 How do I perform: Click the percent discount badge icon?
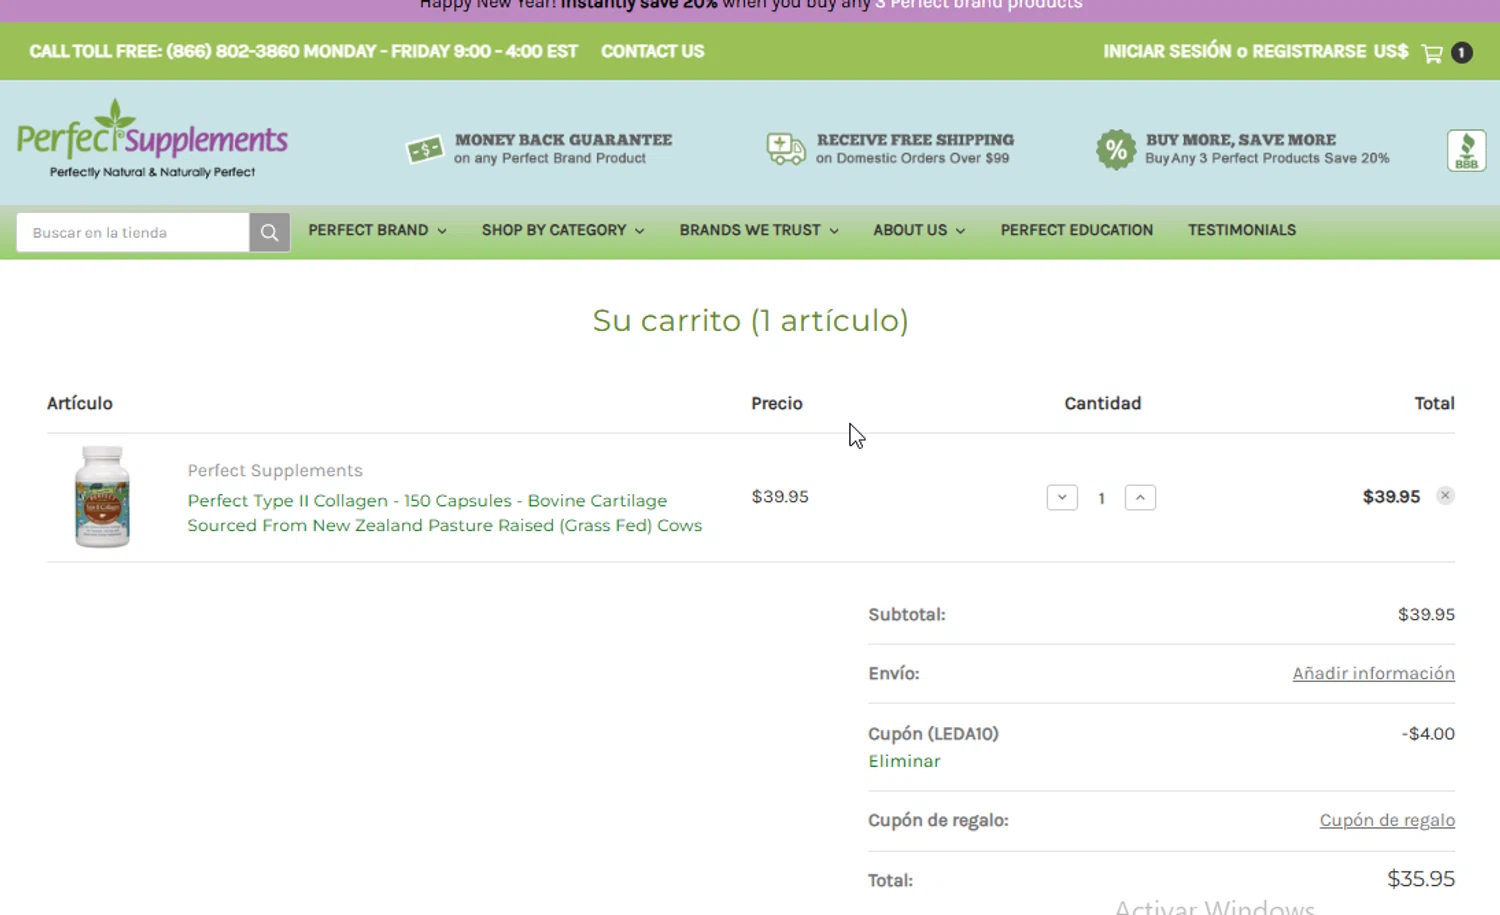point(1116,150)
